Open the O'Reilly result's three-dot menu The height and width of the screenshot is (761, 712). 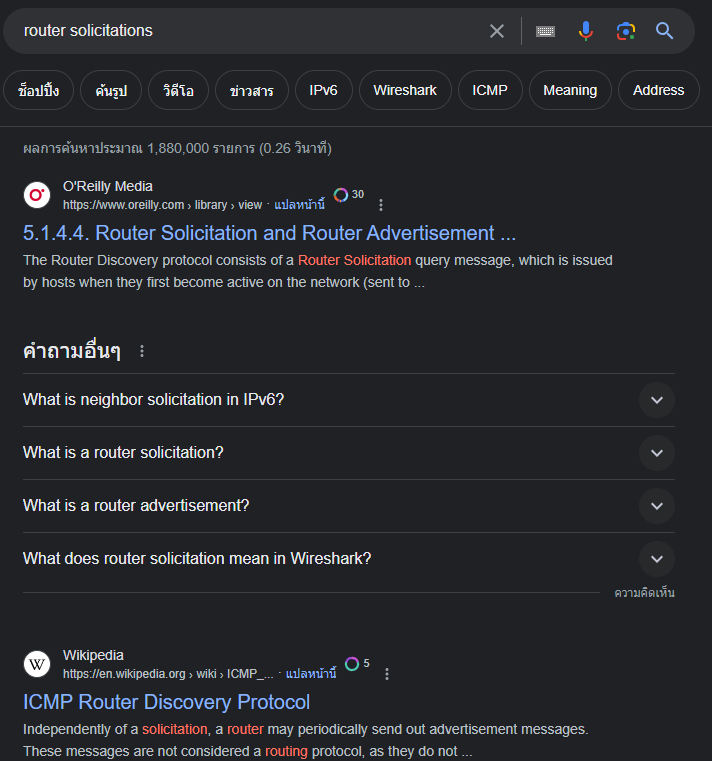(x=380, y=205)
